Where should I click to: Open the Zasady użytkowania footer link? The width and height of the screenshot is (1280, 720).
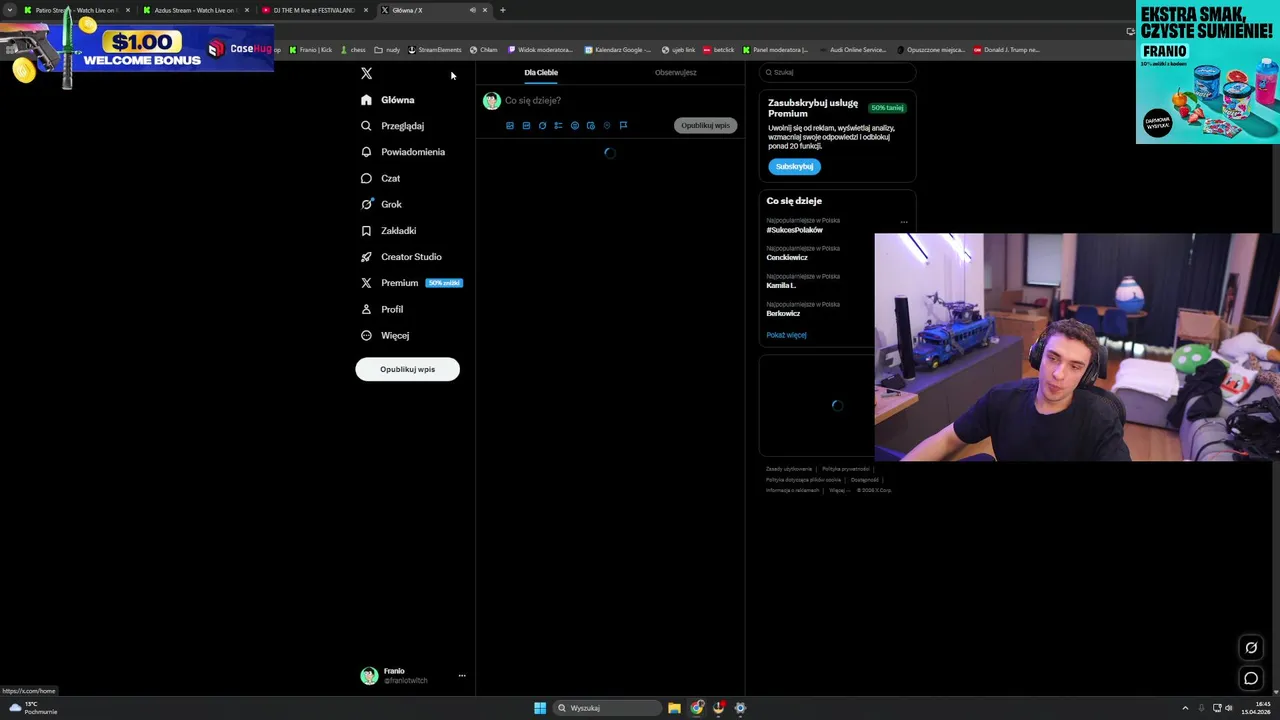(x=789, y=469)
